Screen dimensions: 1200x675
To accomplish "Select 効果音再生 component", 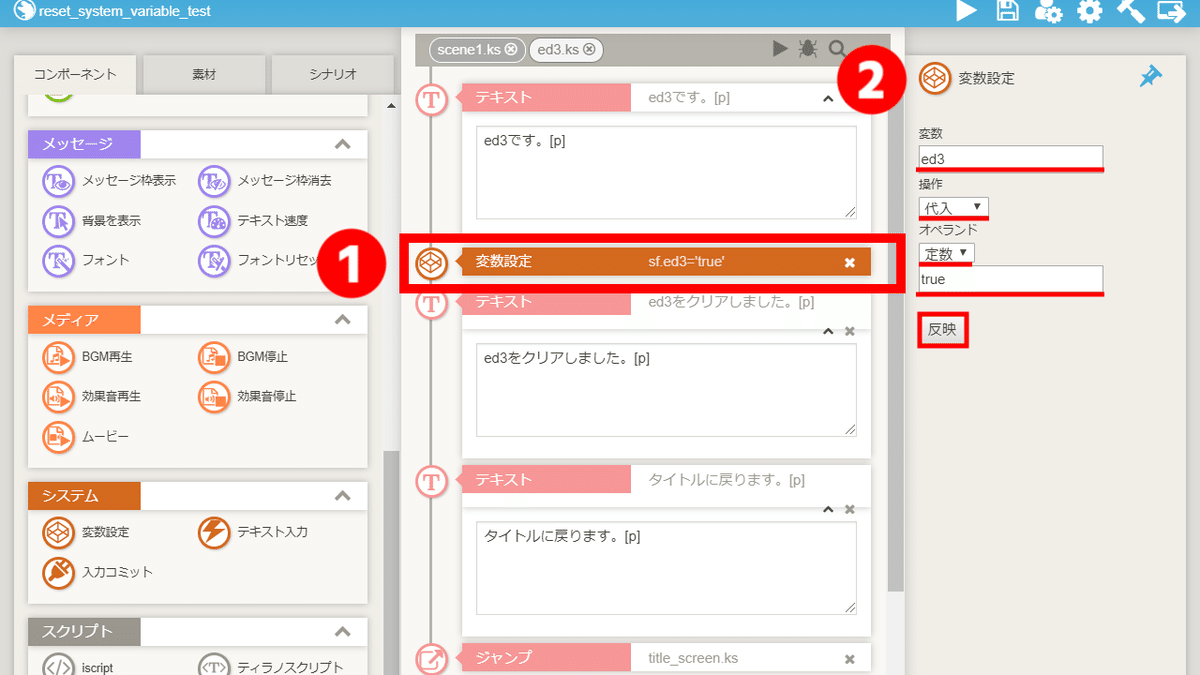I will (92, 396).
